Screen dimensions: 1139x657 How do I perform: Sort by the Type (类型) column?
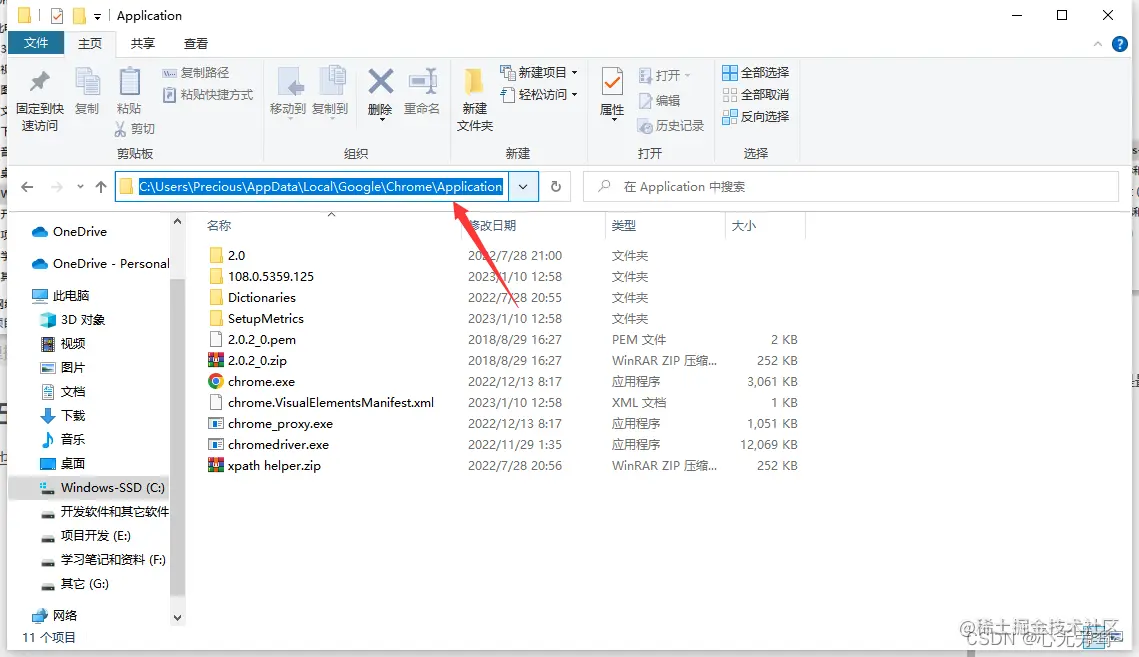[x=624, y=225]
